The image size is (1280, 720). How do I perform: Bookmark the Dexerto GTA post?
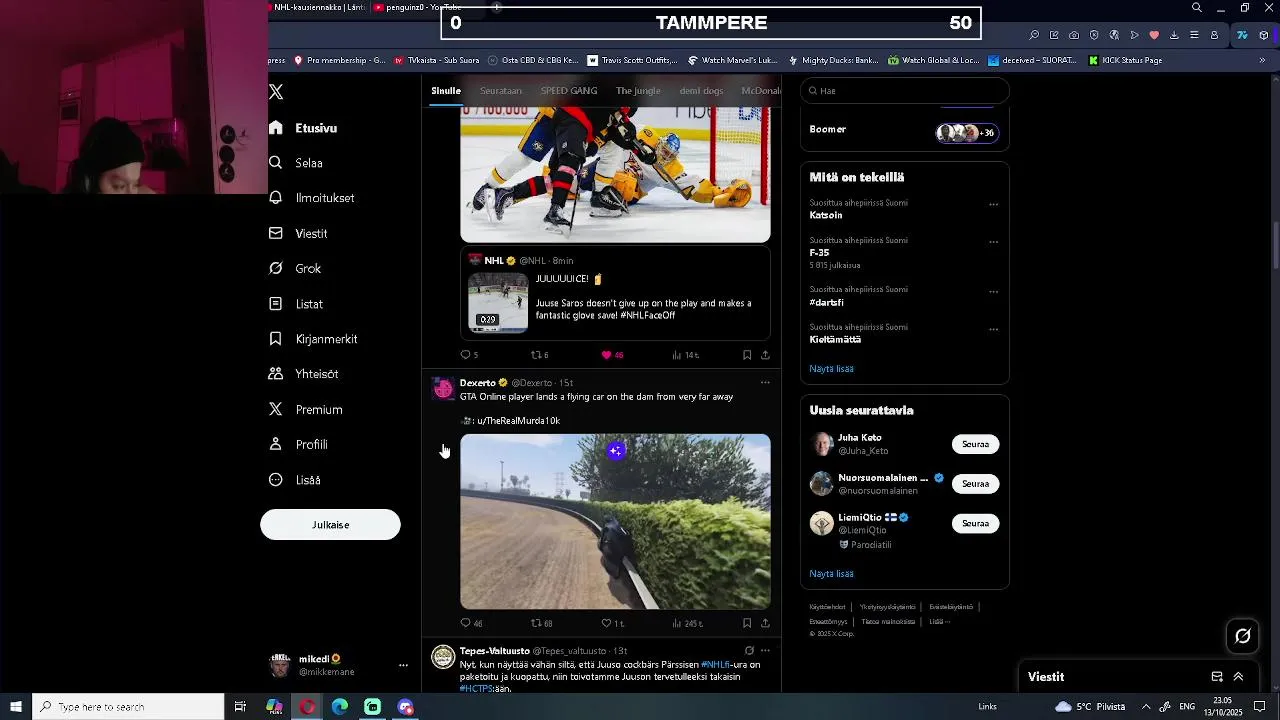(747, 623)
